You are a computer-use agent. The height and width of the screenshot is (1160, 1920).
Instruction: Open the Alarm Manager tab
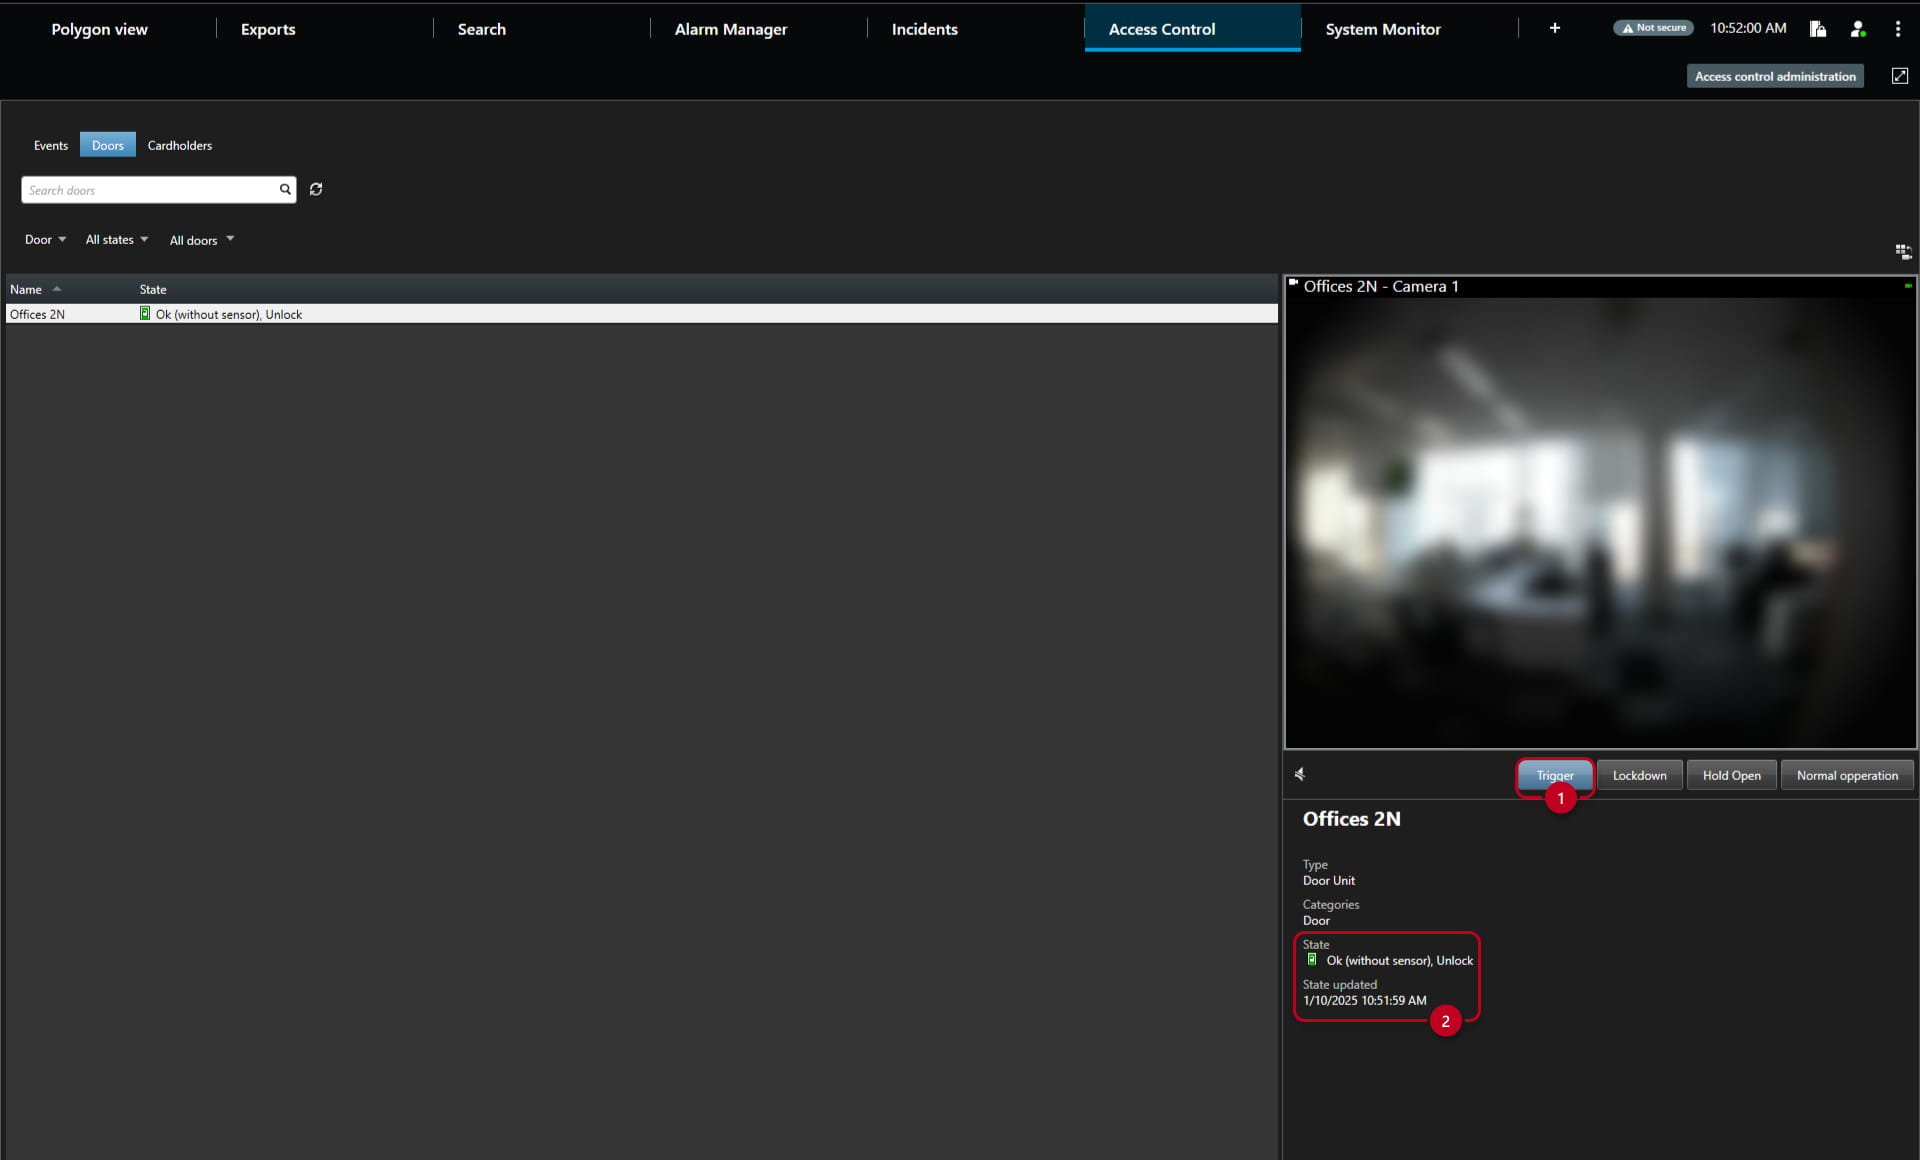pos(731,29)
